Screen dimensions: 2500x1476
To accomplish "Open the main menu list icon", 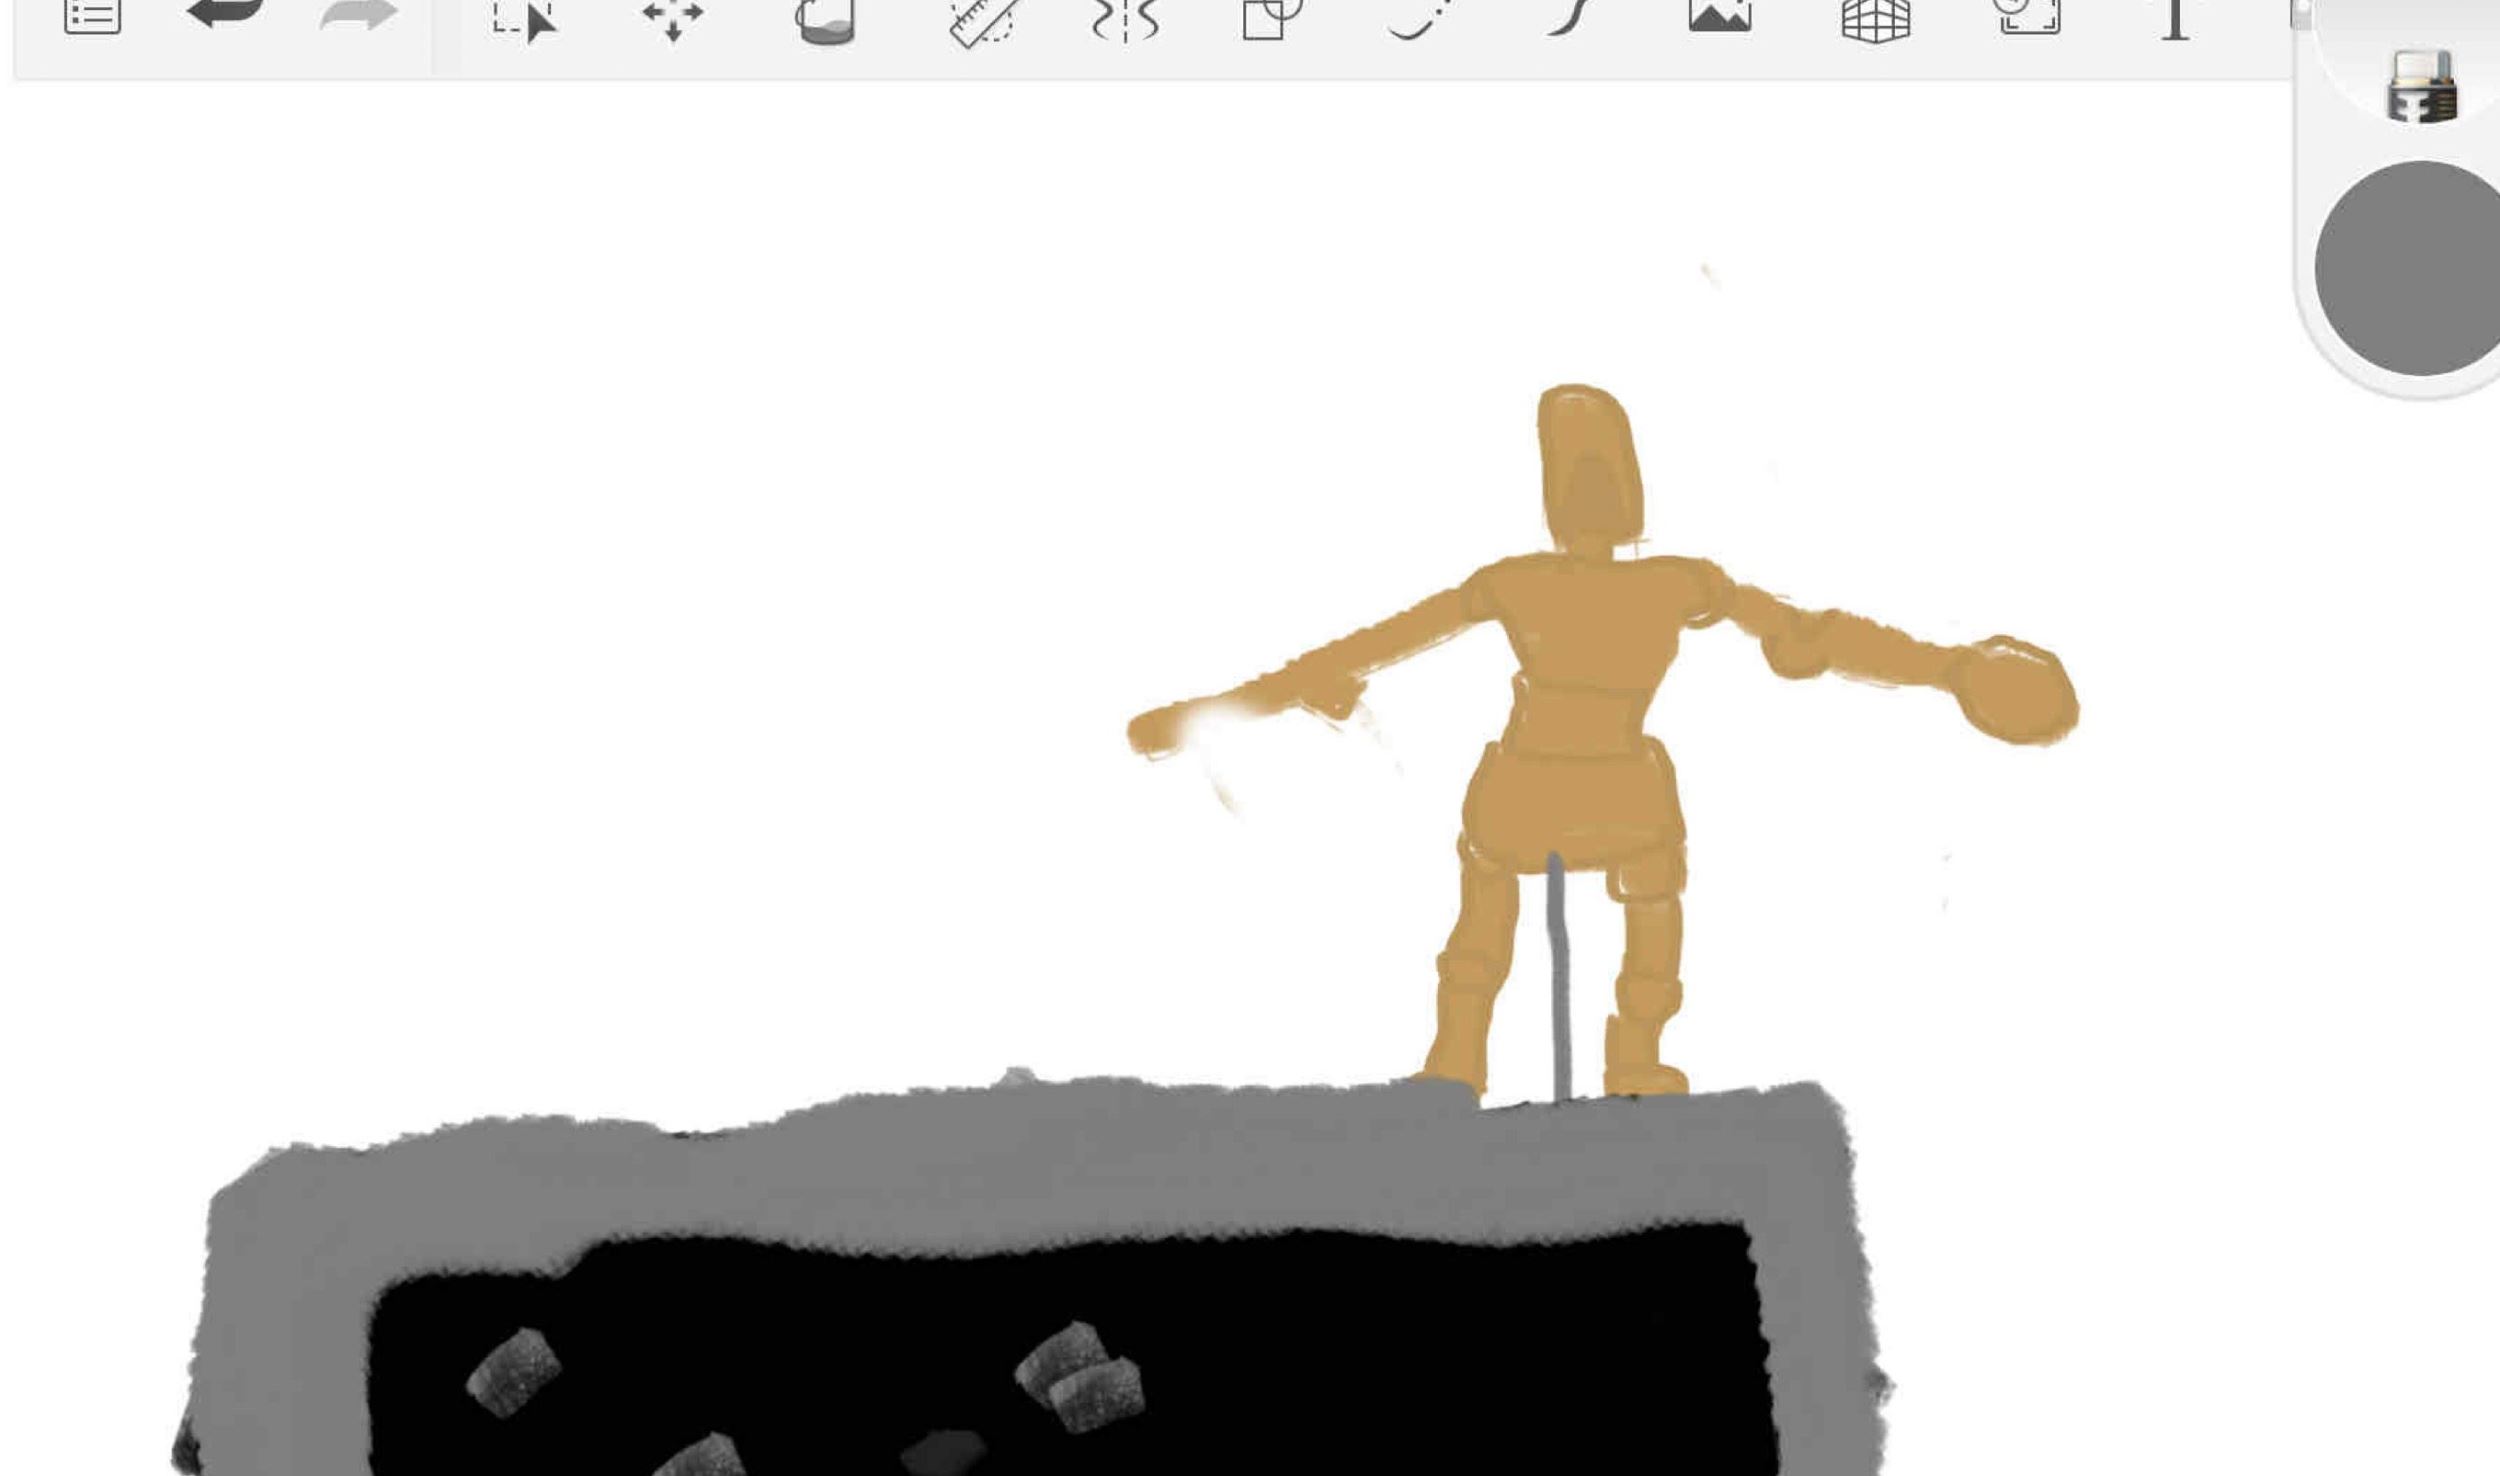I will click(x=92, y=16).
